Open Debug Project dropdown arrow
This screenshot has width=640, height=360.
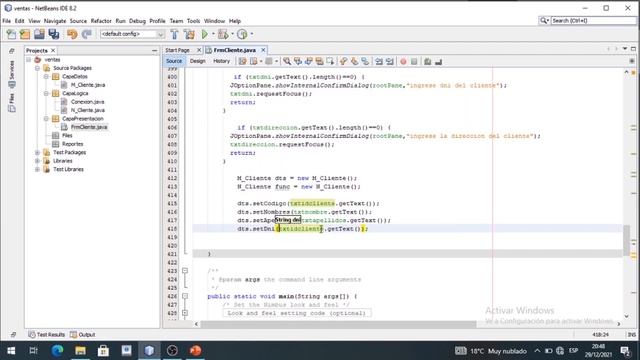(x=232, y=34)
